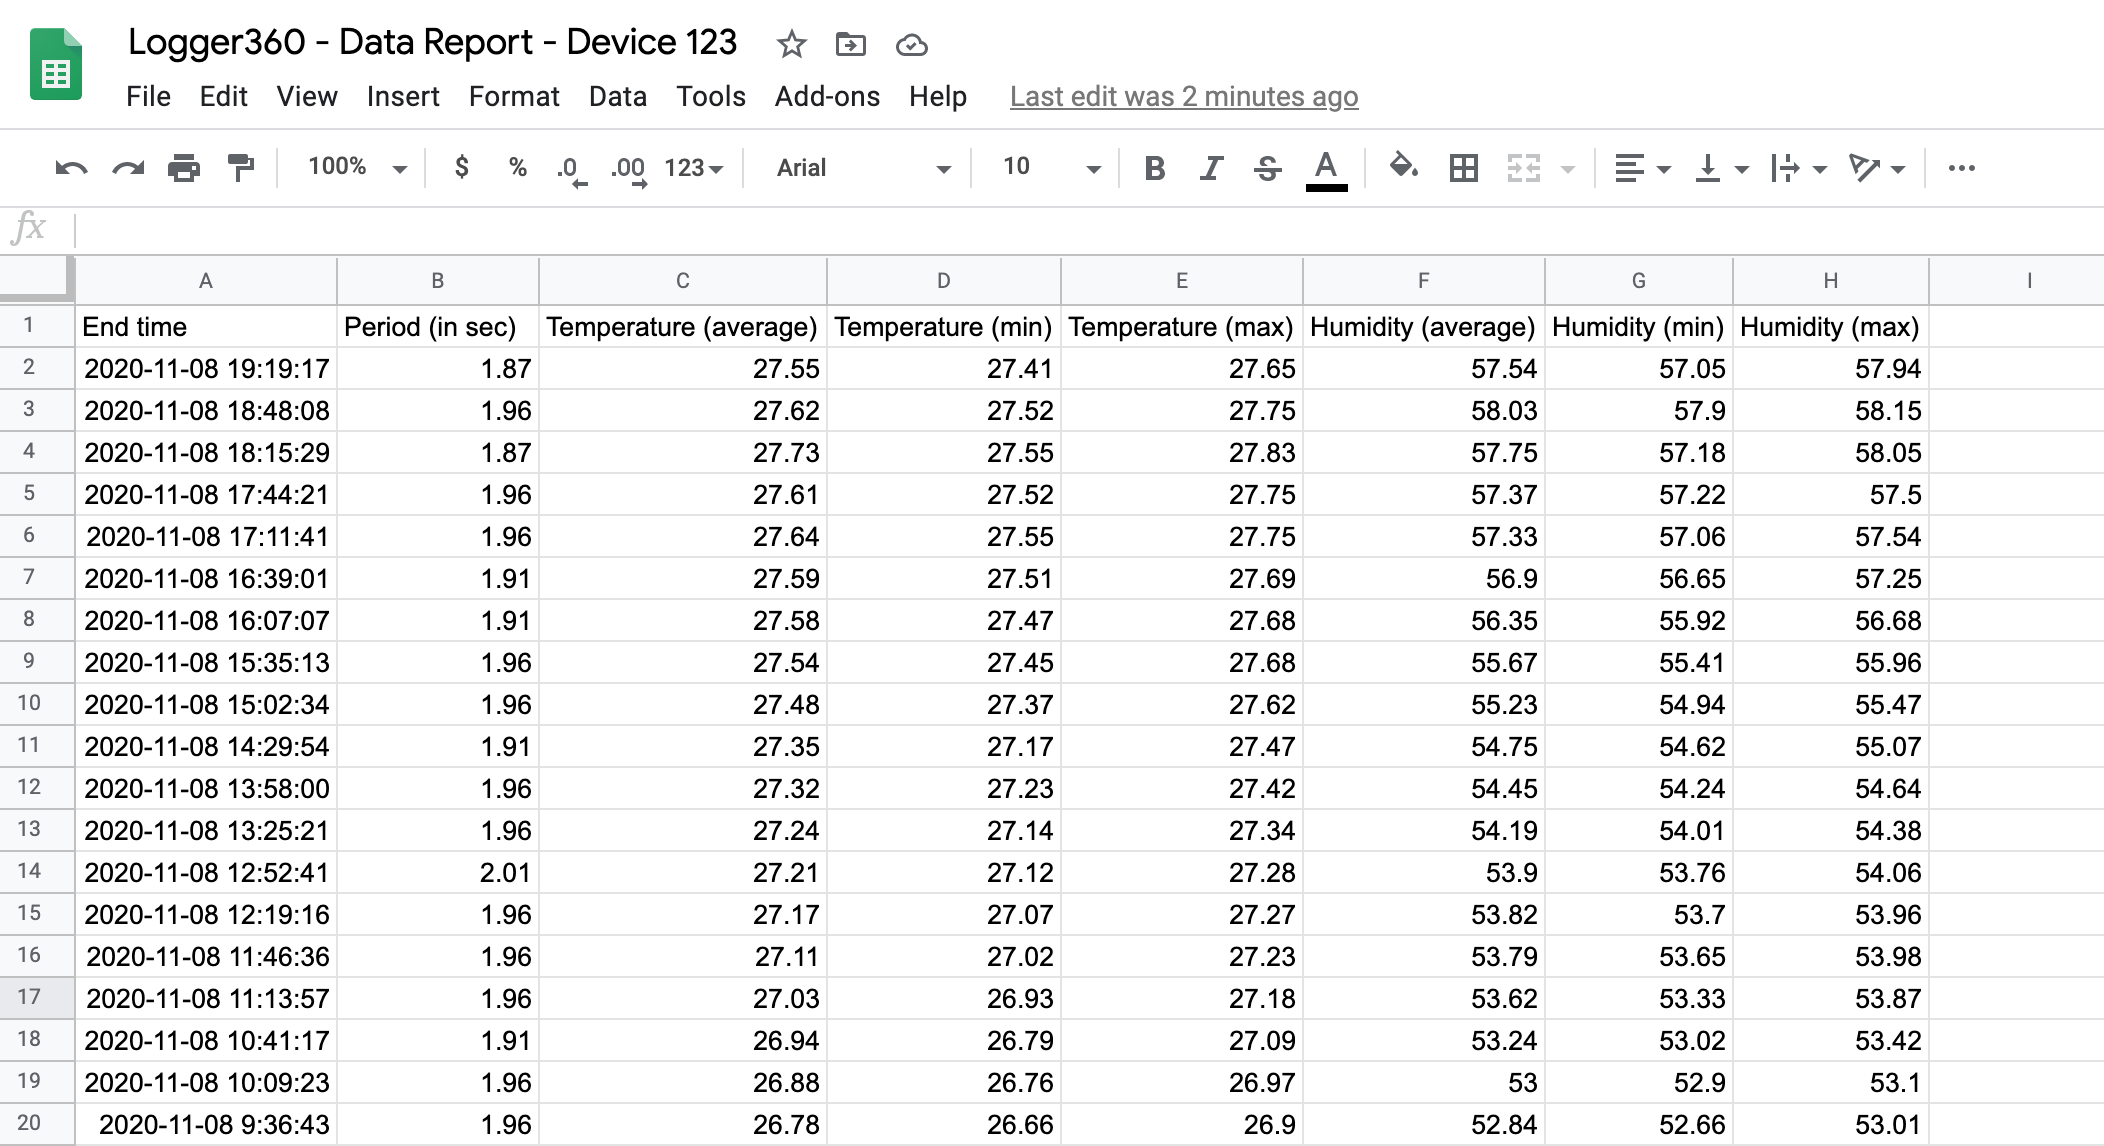
Task: Open the Borders tool
Action: [x=1463, y=168]
